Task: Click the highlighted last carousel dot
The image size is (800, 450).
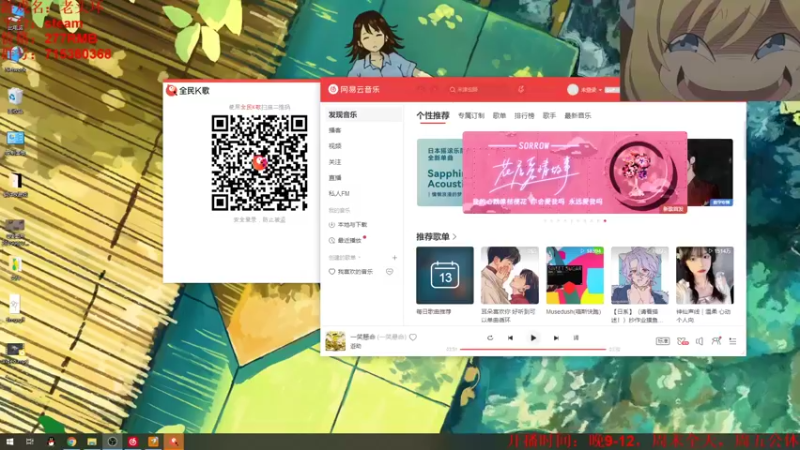Action: click(605, 221)
